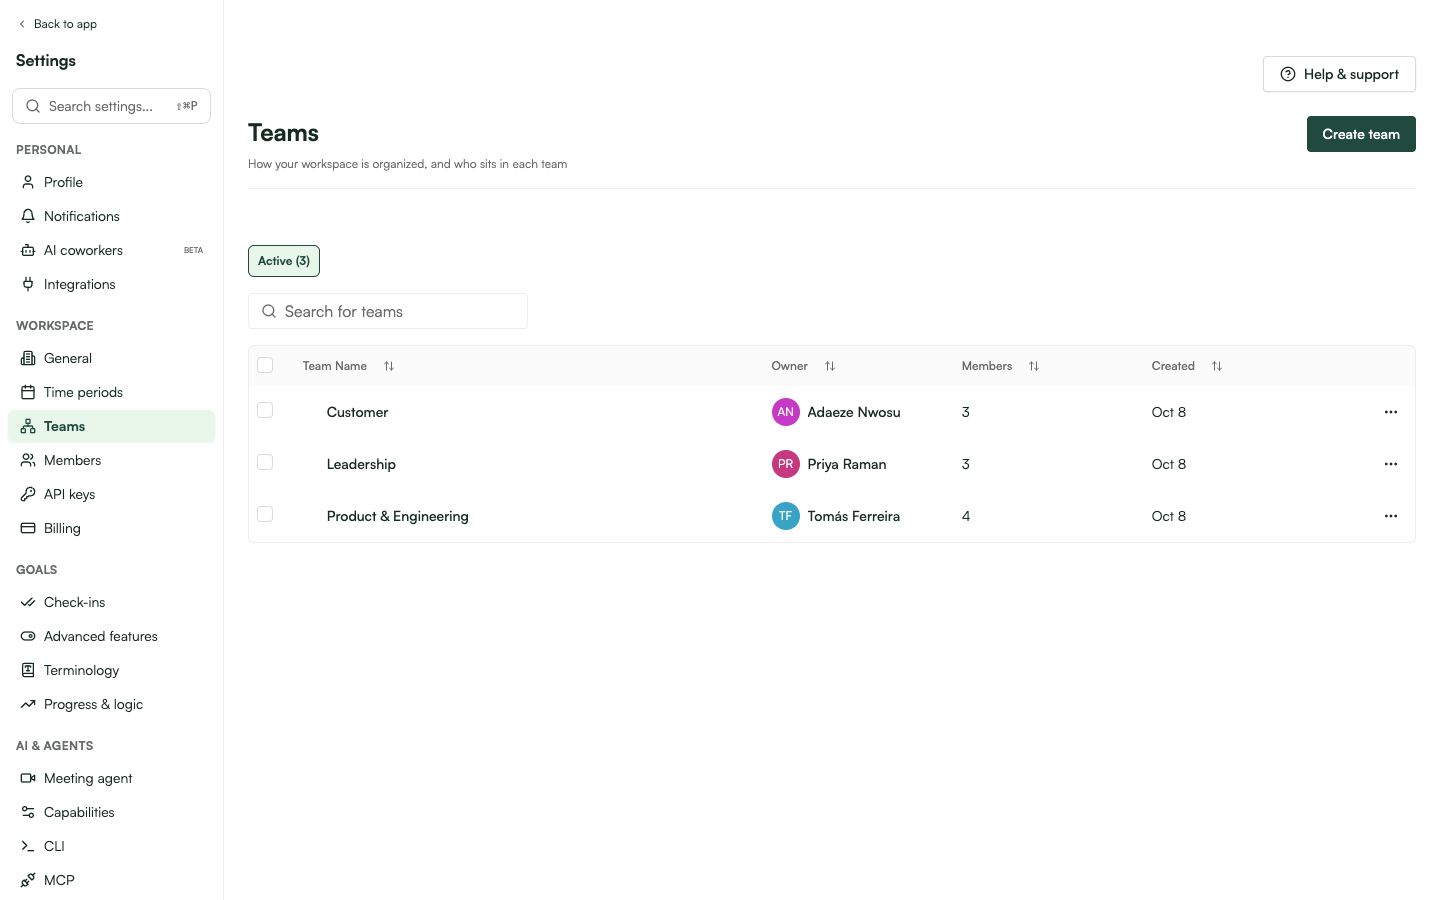The height and width of the screenshot is (900, 1440).
Task: Open Check-ins settings
Action: tap(111, 602)
